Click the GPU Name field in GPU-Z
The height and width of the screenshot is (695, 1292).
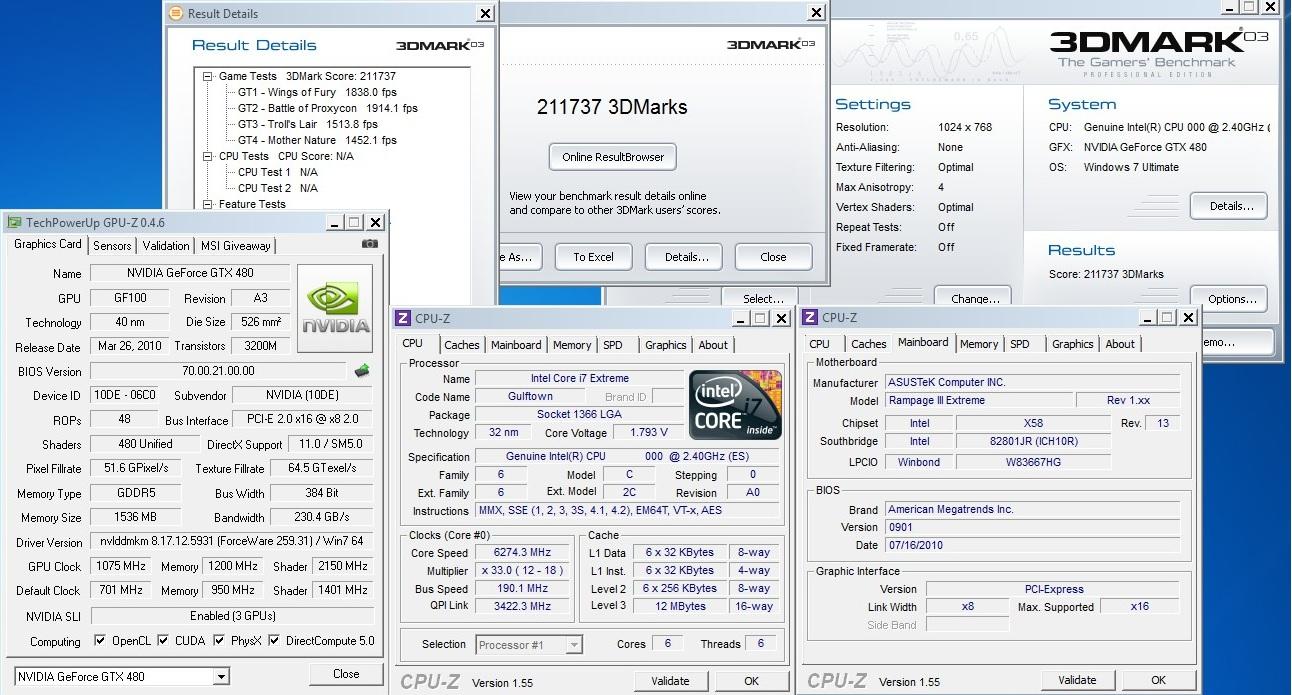click(x=190, y=273)
